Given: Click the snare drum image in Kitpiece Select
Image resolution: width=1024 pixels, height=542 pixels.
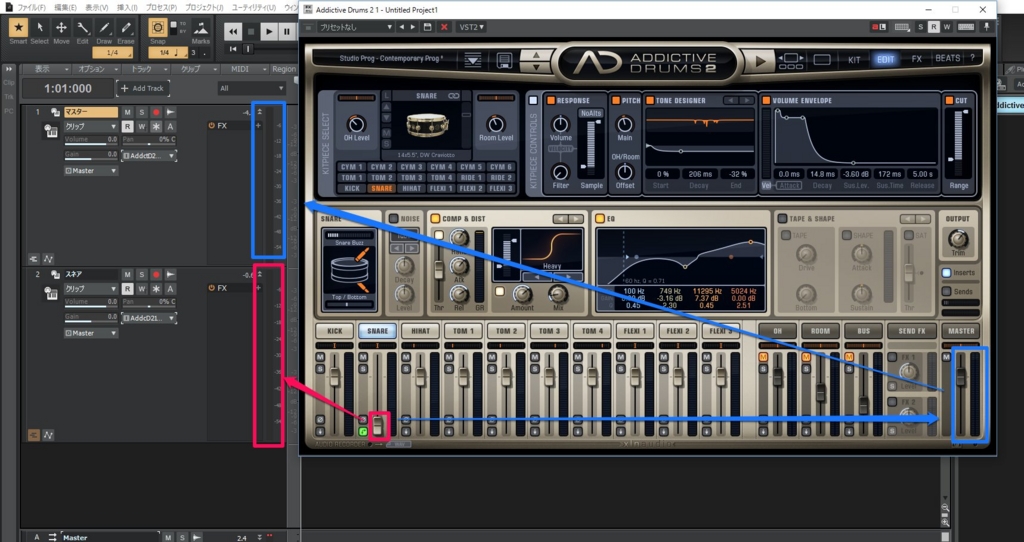Looking at the screenshot, I should 427,125.
